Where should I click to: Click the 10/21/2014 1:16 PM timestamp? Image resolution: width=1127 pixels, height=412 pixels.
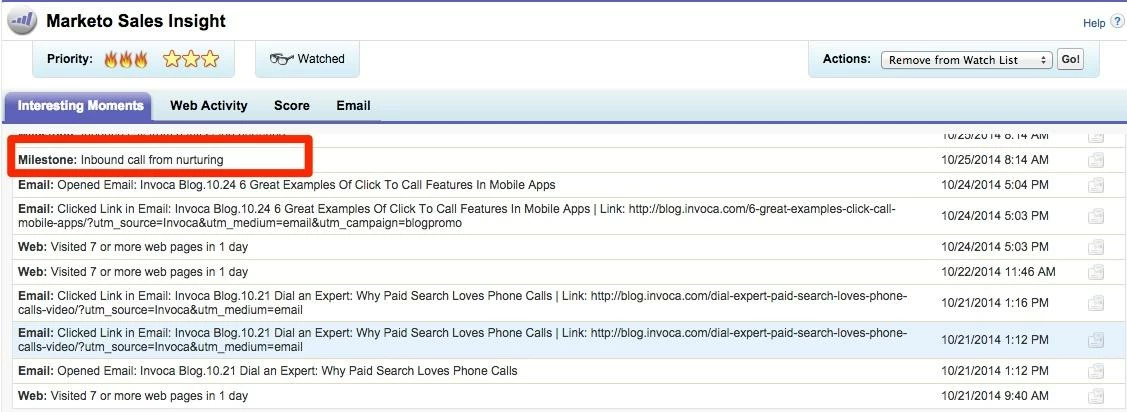pos(995,303)
